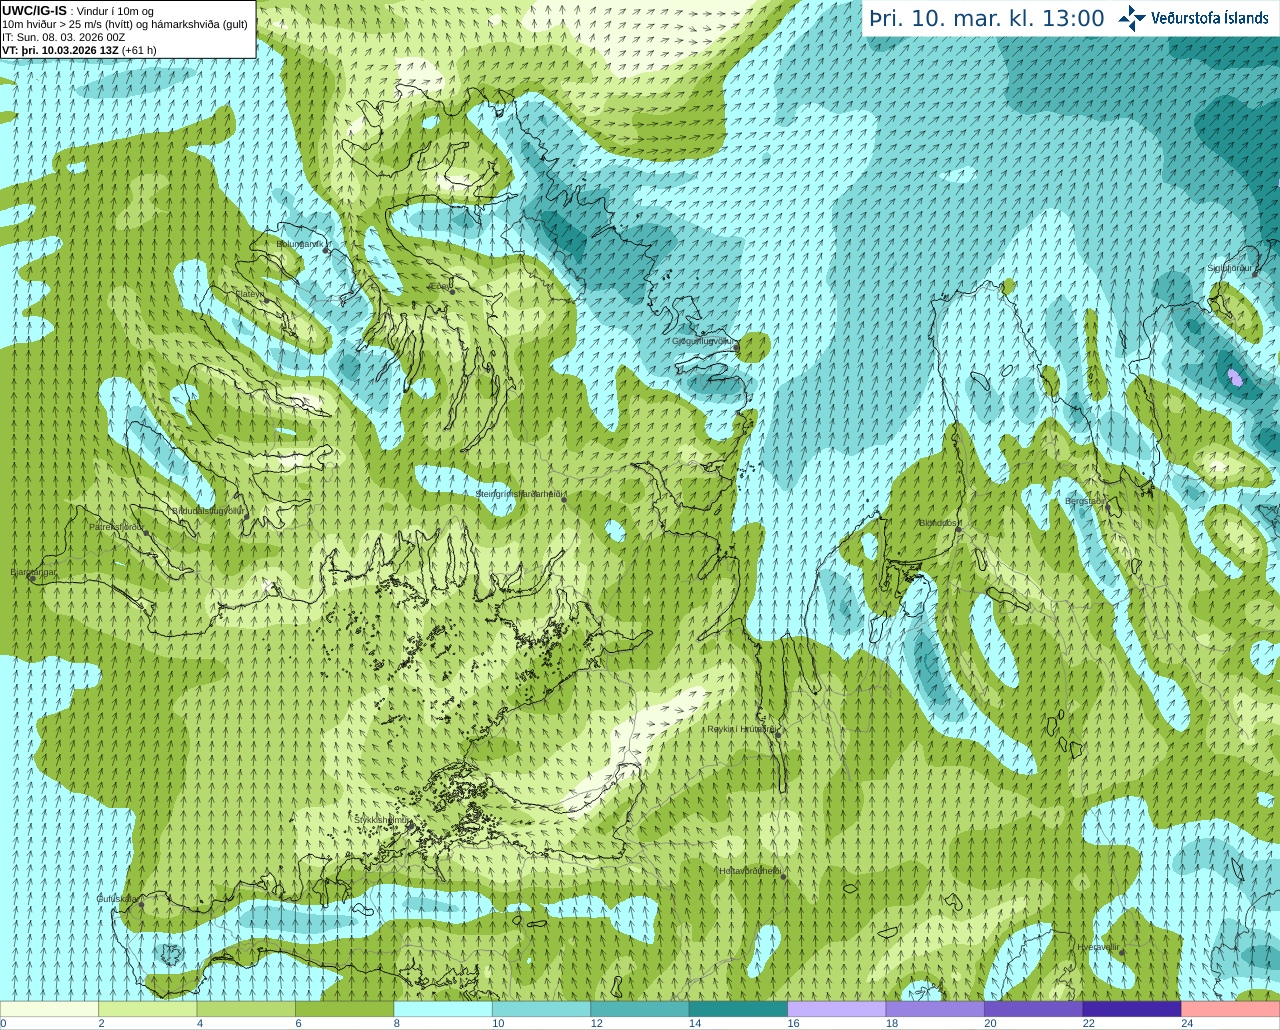Click the Flateyri station label
This screenshot has width=1280, height=1030.
[250, 294]
